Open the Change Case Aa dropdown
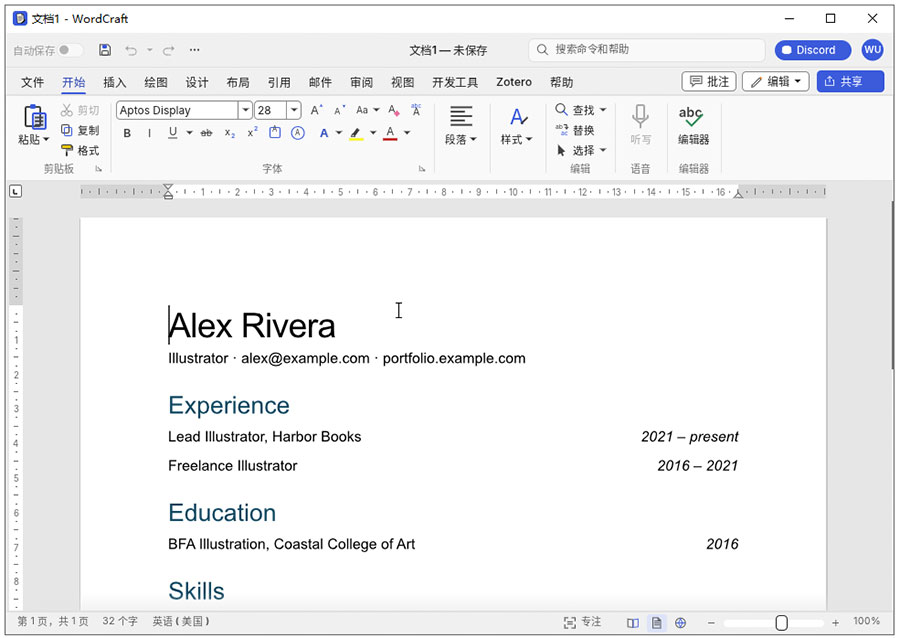 (x=367, y=110)
